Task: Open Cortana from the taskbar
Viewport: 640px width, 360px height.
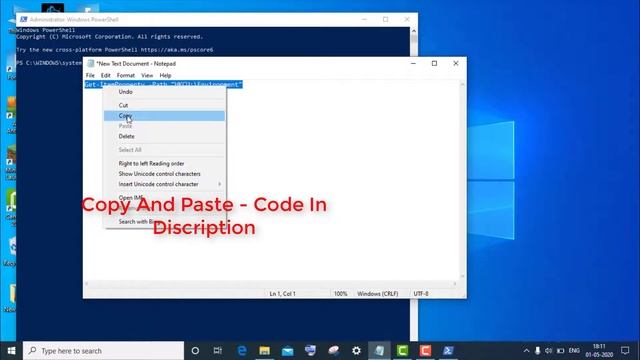Action: coord(195,351)
